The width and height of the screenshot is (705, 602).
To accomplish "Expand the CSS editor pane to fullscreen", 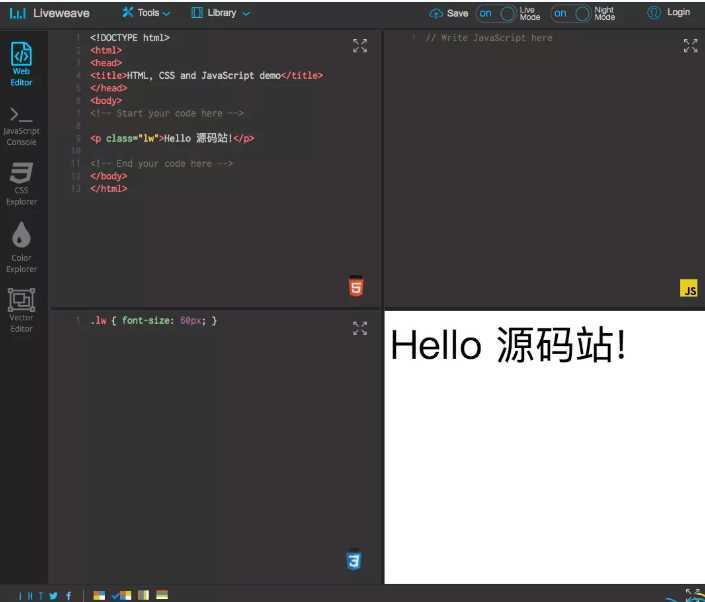I will point(360,328).
